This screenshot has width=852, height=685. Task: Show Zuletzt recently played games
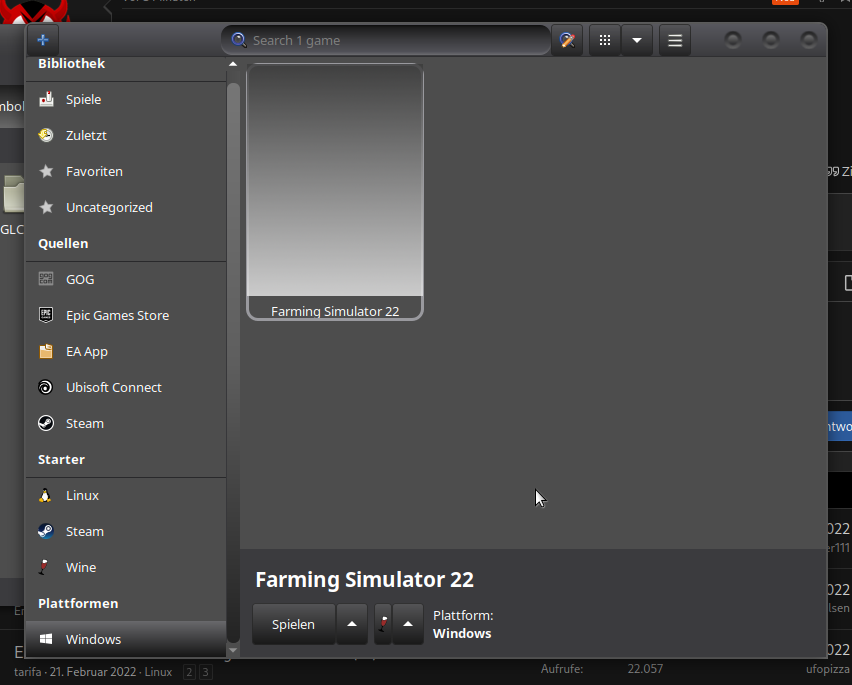pos(126,135)
